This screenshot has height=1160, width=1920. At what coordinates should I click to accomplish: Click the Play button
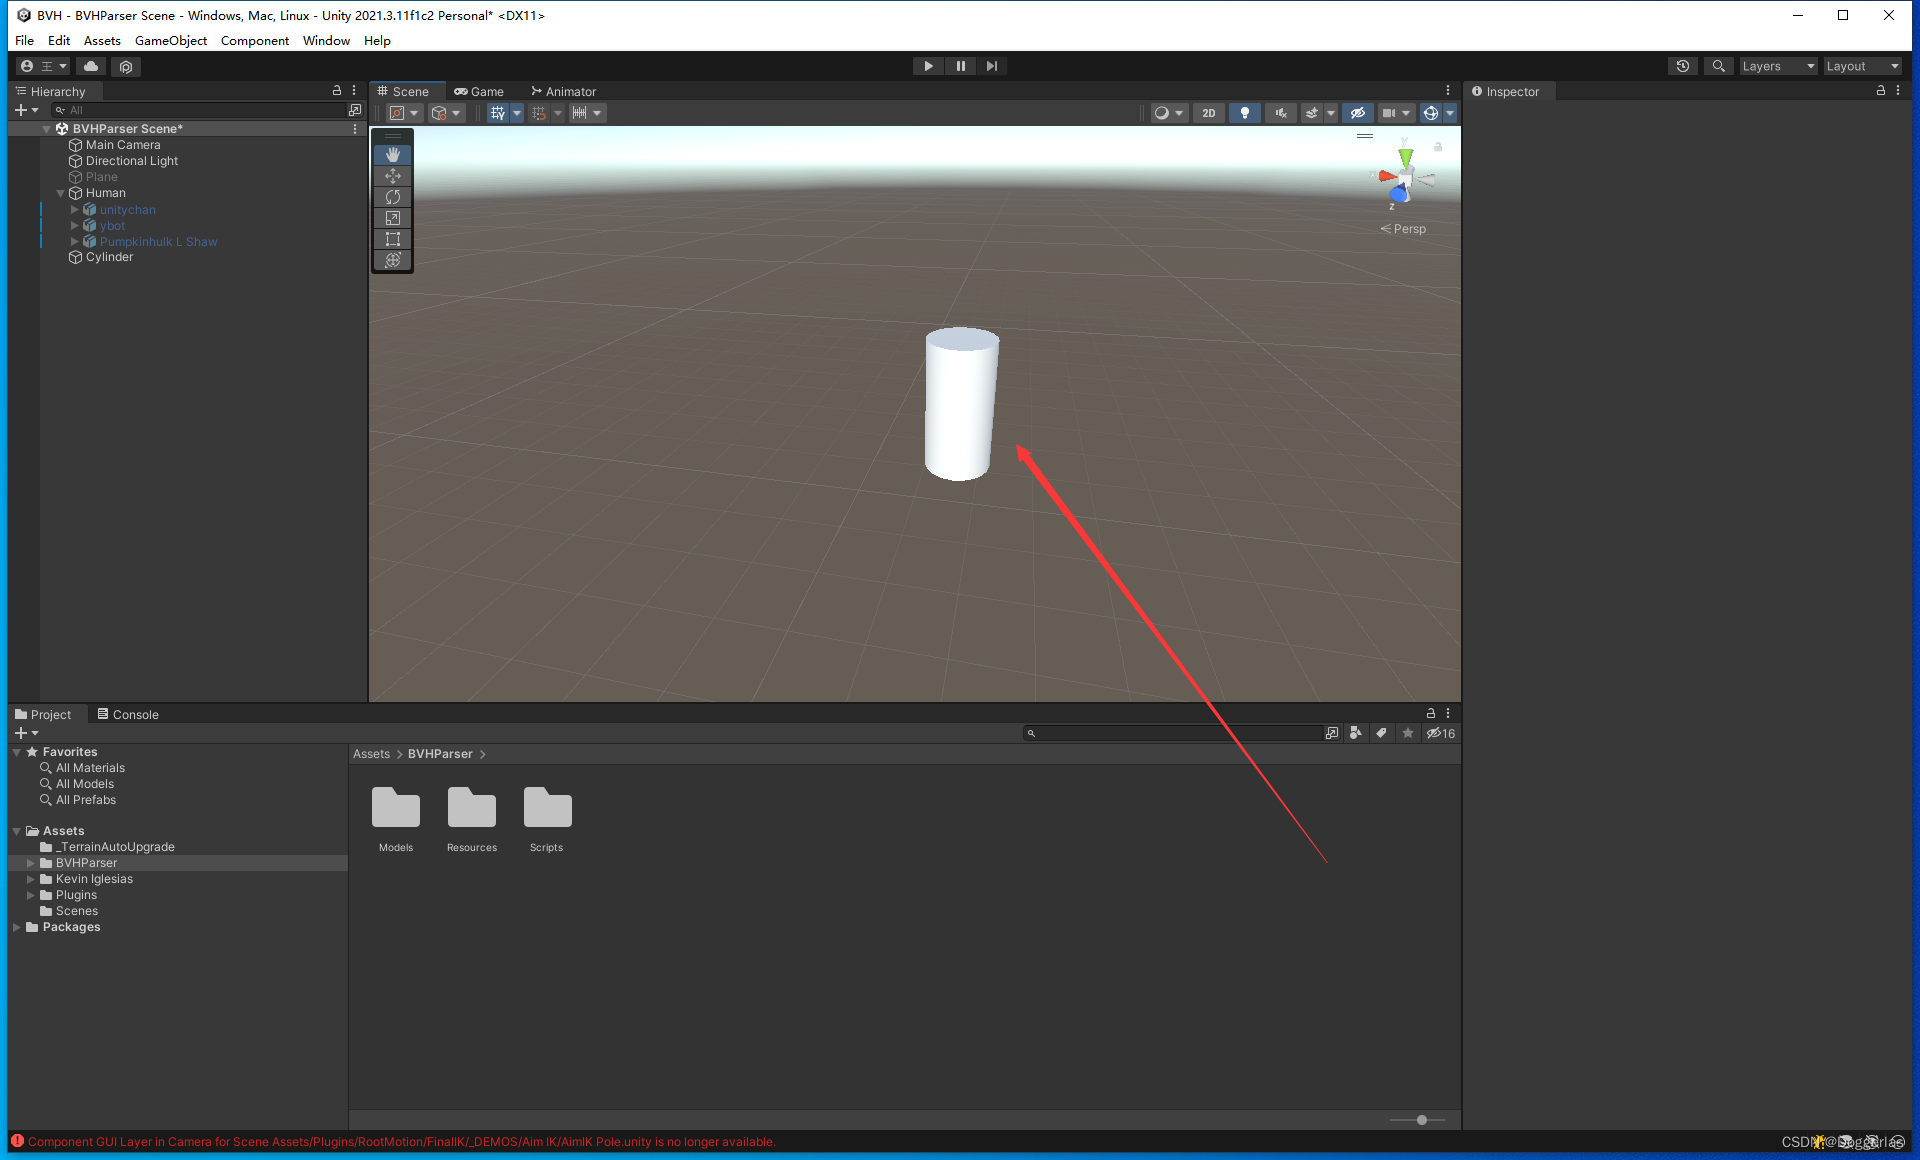click(x=928, y=66)
